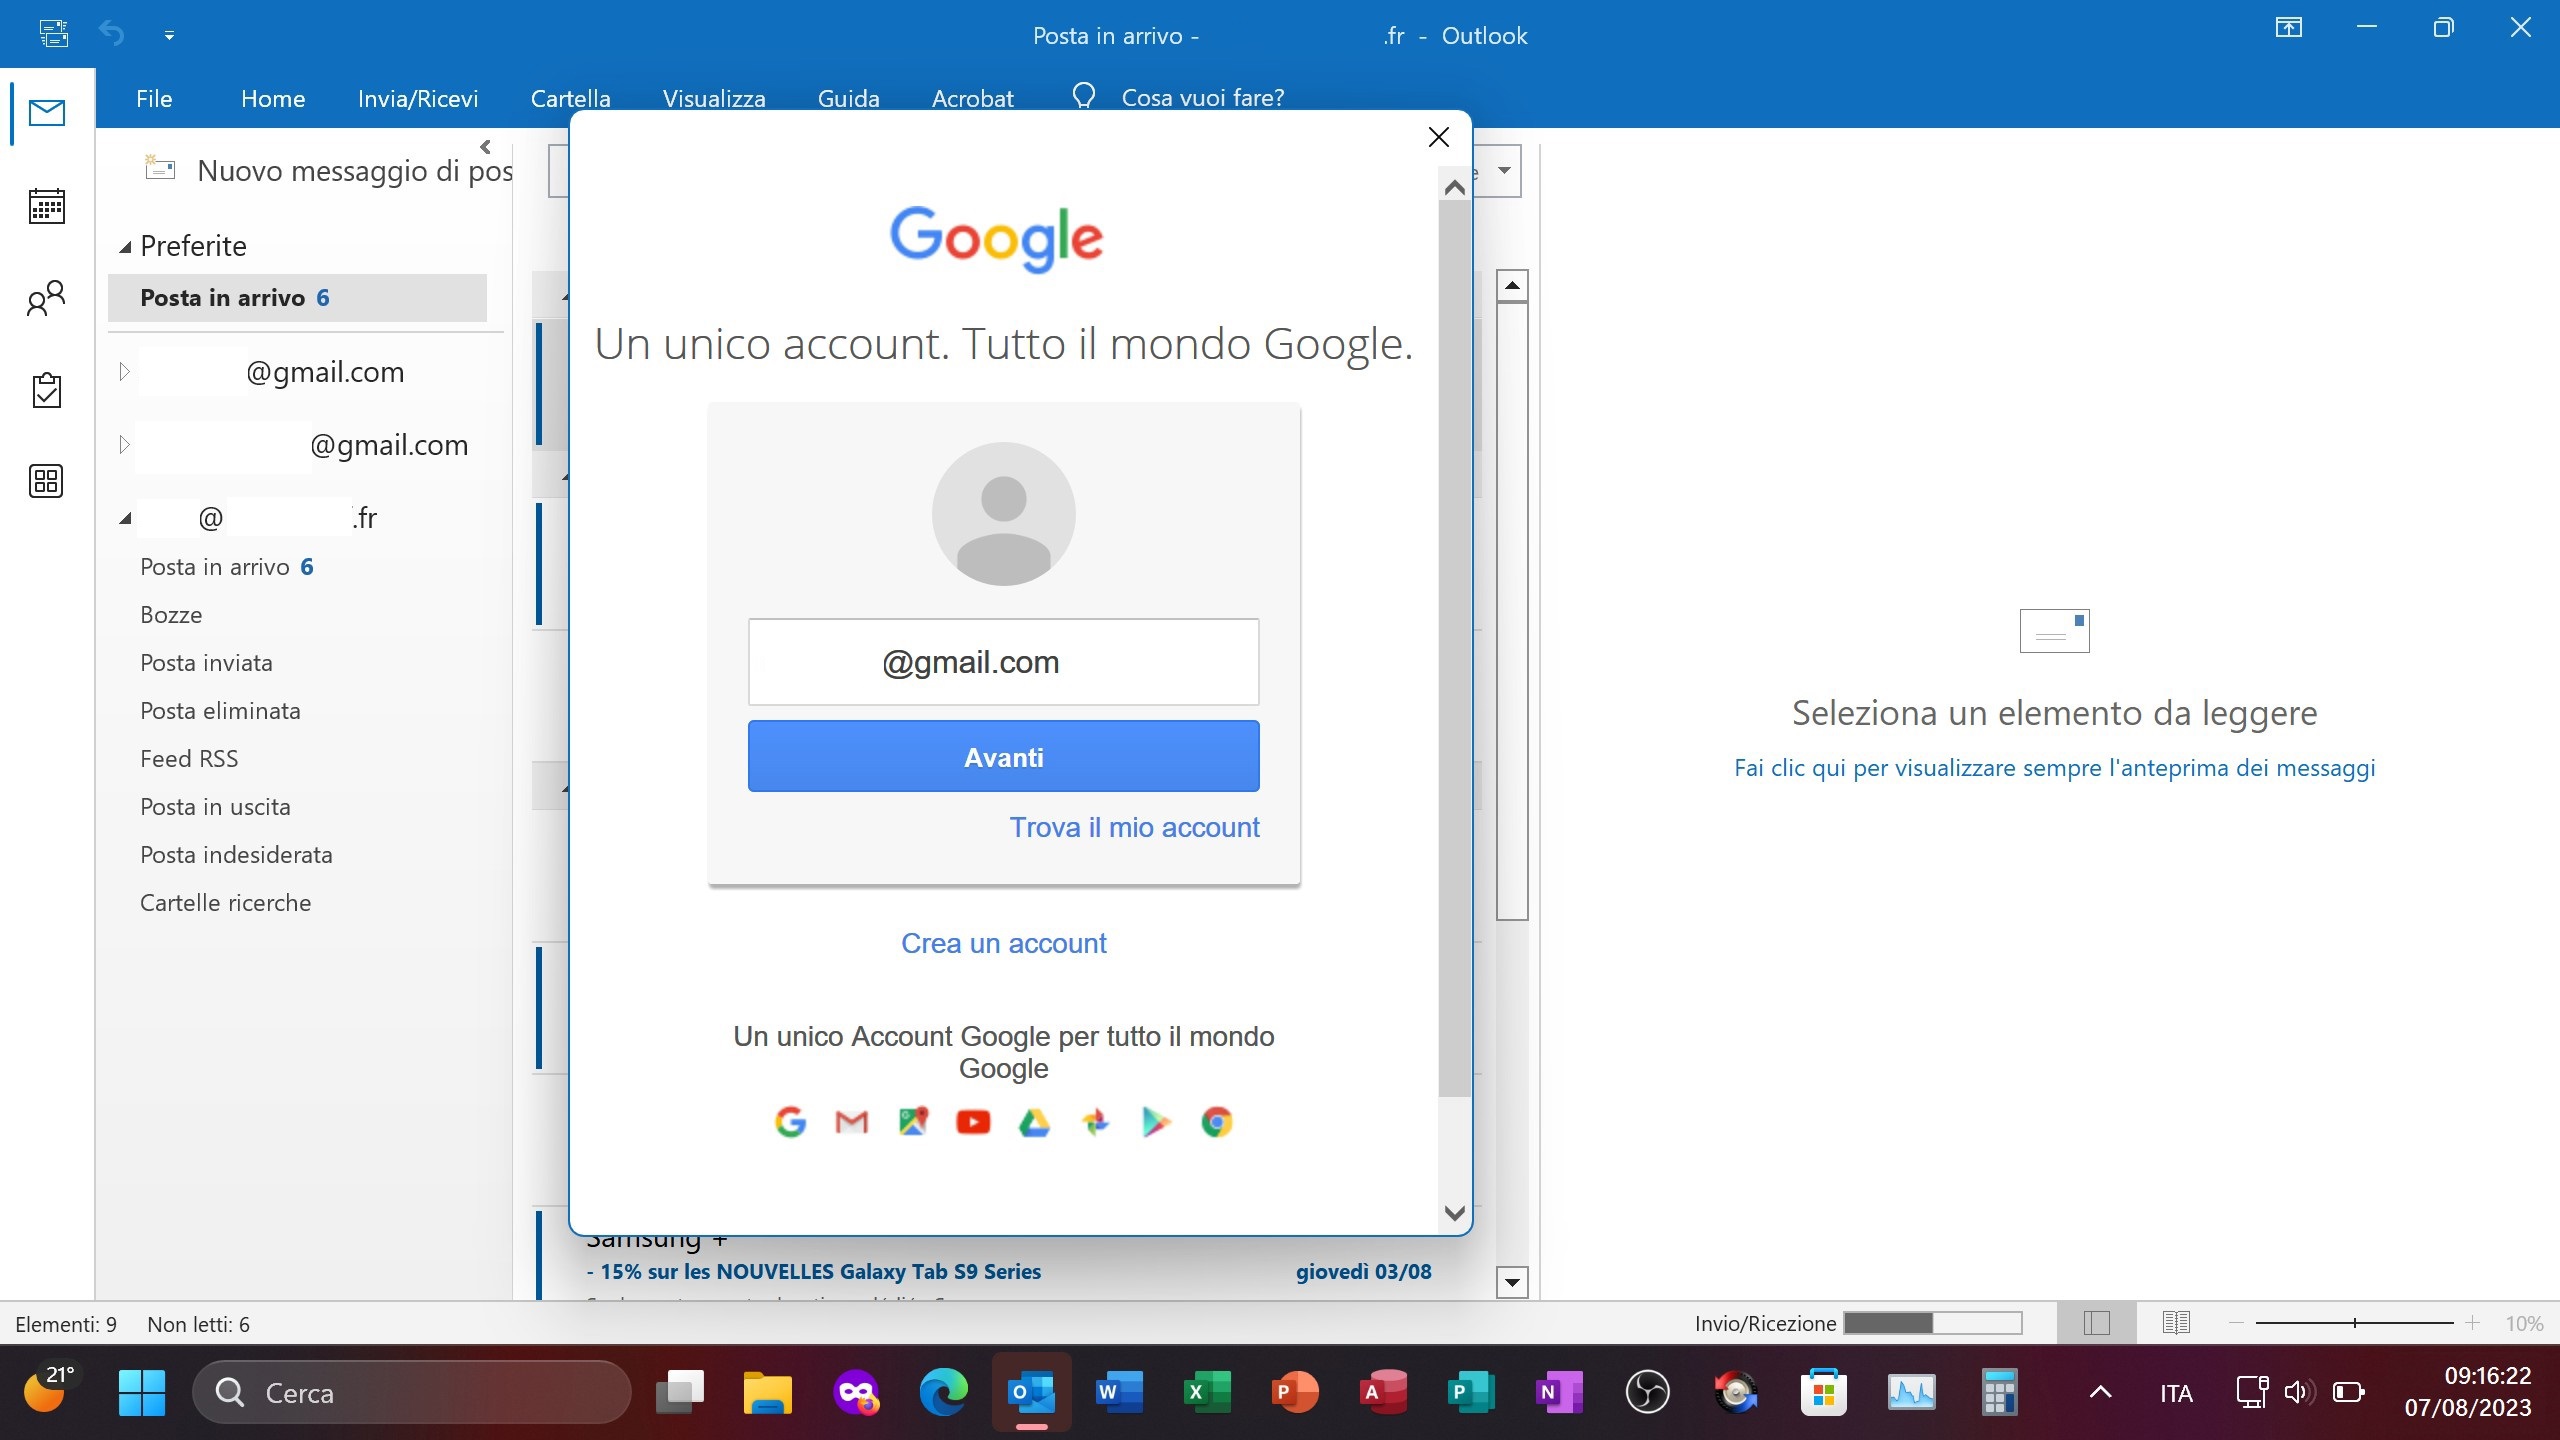The width and height of the screenshot is (2560, 1440).
Task: Open the Customize Quick Access Toolbar arrow
Action: [169, 36]
